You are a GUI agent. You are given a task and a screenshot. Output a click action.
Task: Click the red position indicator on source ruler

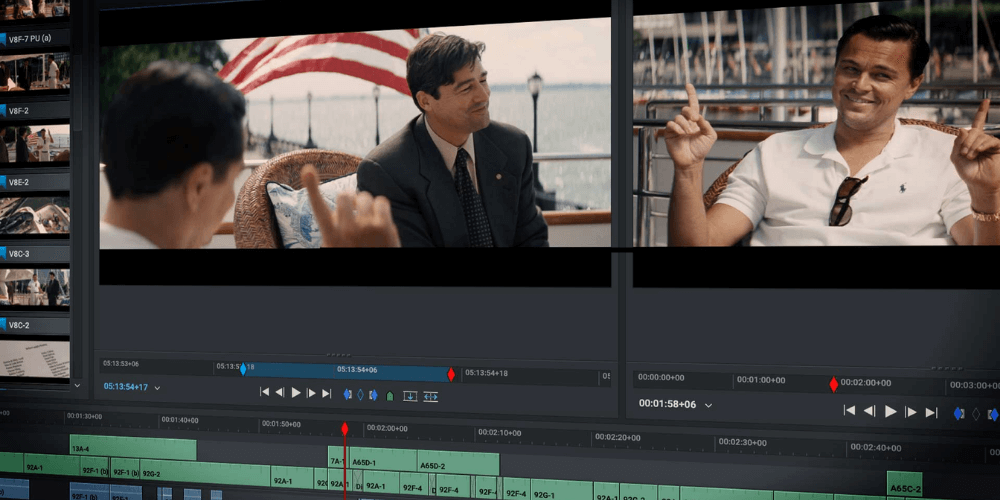pos(451,374)
